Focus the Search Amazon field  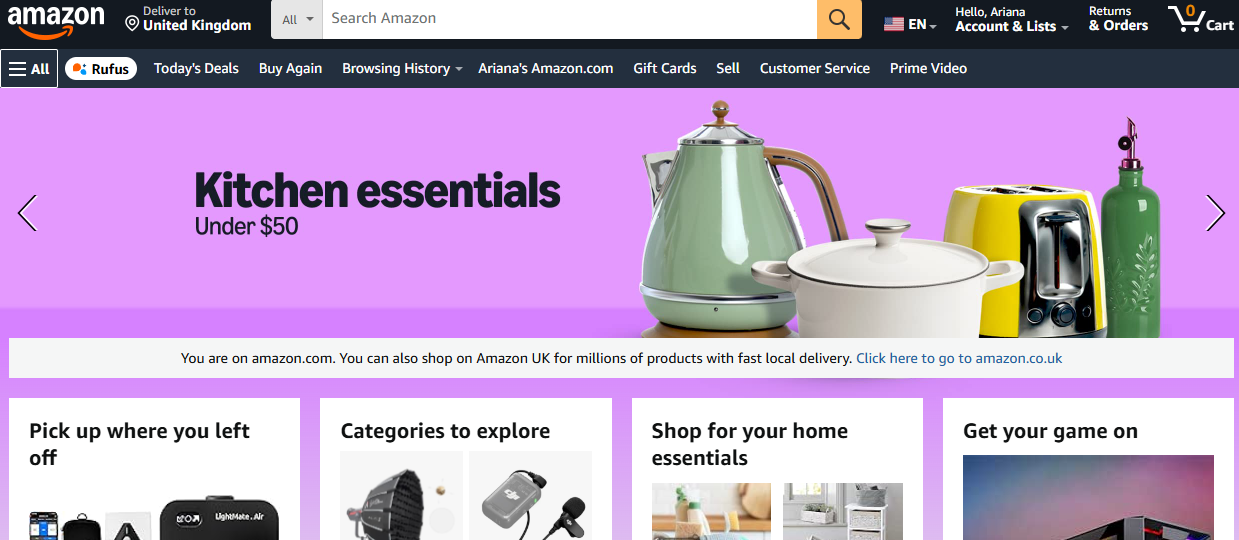coord(570,19)
